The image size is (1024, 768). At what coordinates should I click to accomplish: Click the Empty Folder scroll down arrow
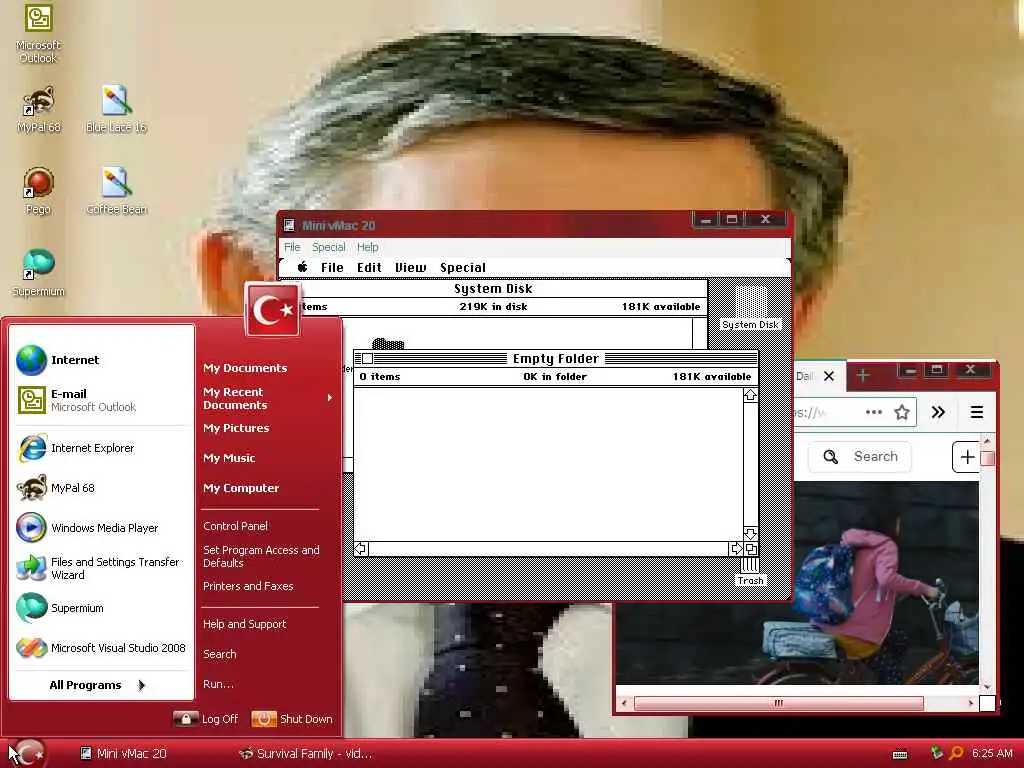(x=750, y=534)
